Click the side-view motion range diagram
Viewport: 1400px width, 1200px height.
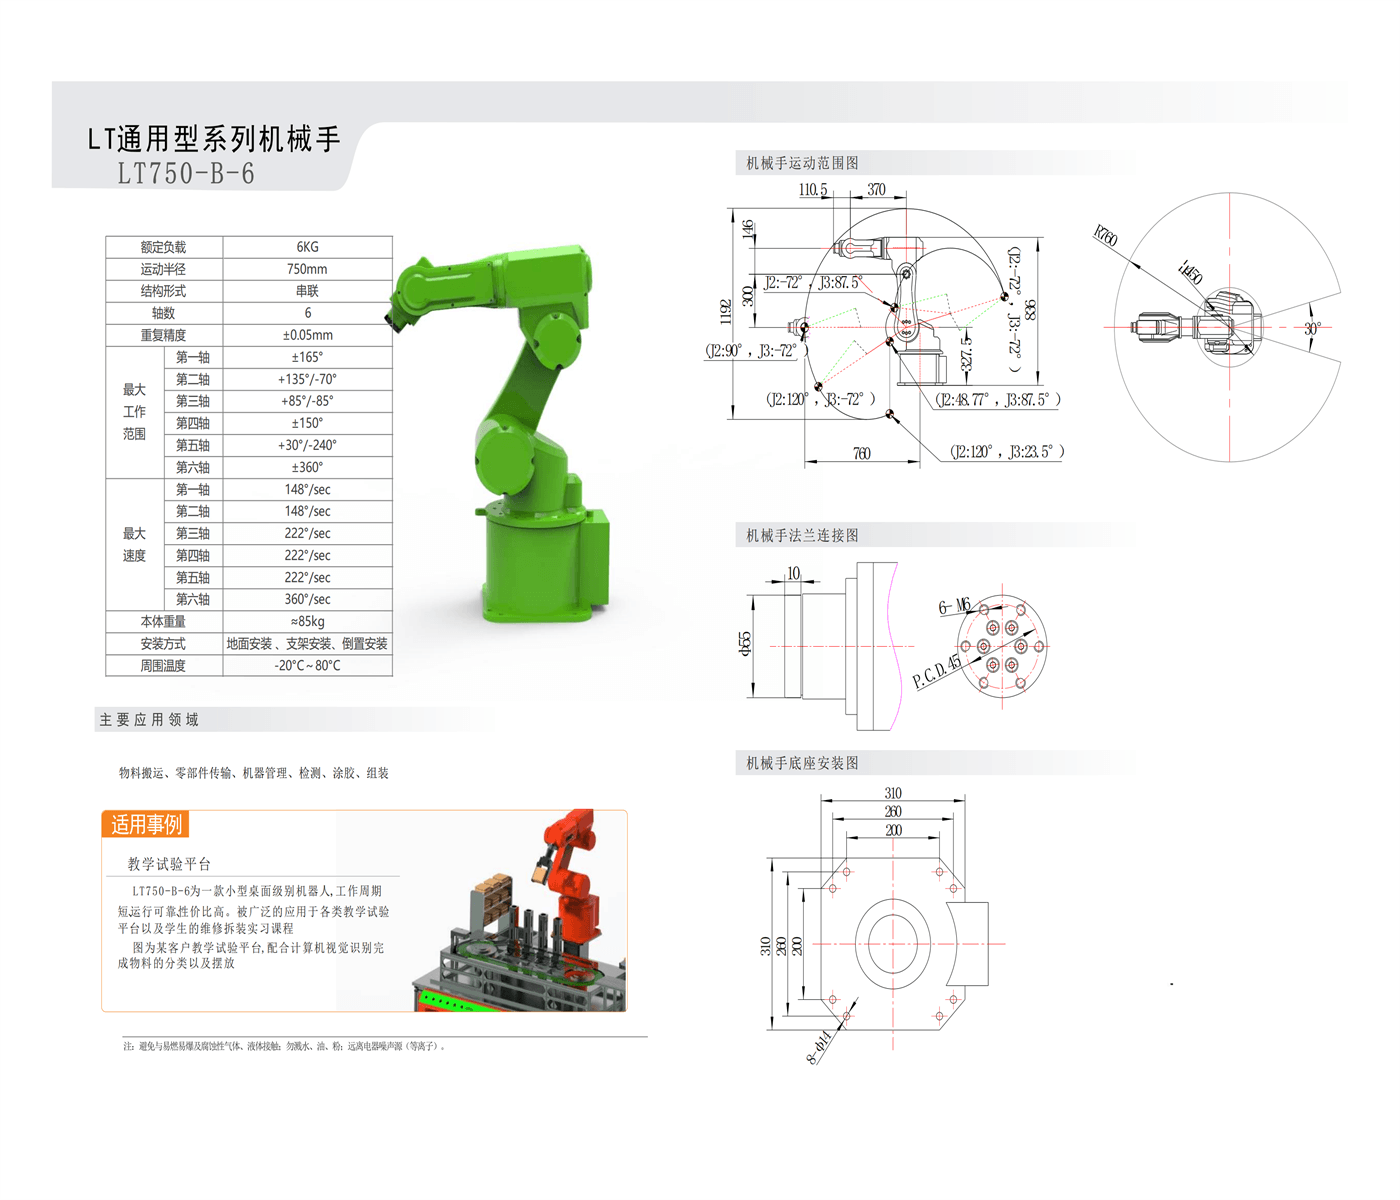(x=885, y=325)
